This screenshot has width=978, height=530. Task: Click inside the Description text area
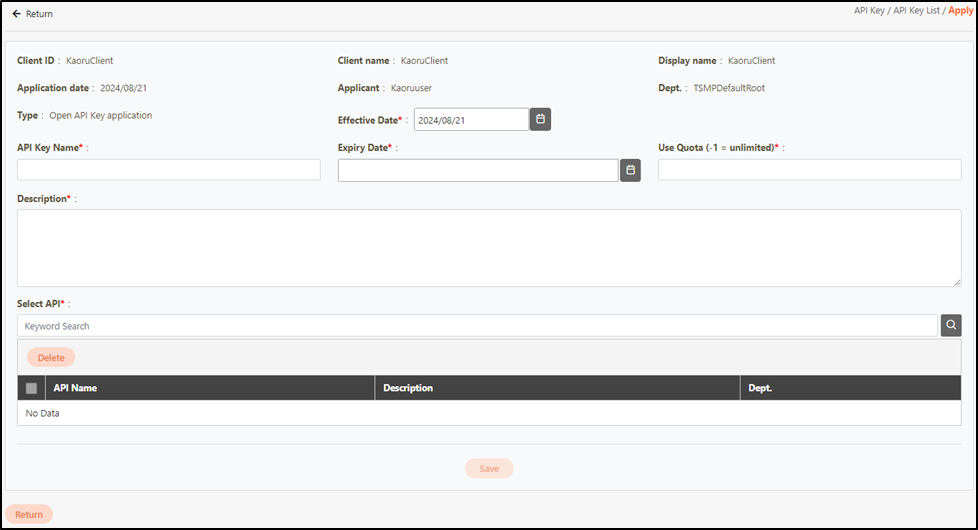click(x=489, y=247)
